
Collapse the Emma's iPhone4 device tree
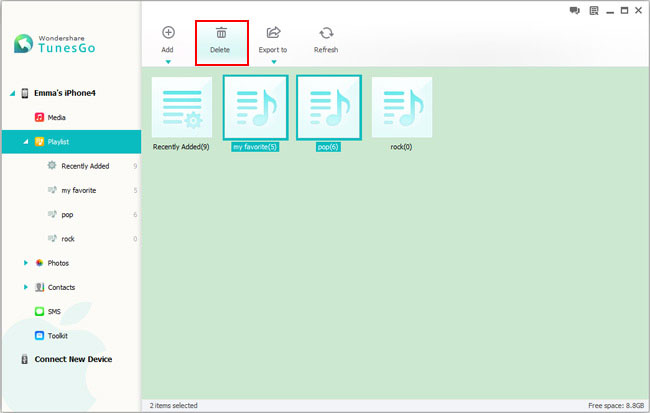point(12,93)
